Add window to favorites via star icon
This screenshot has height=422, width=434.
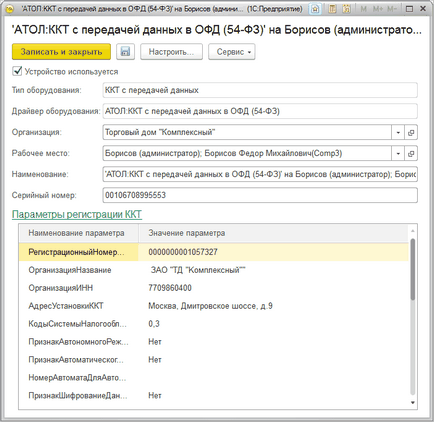click(x=315, y=9)
